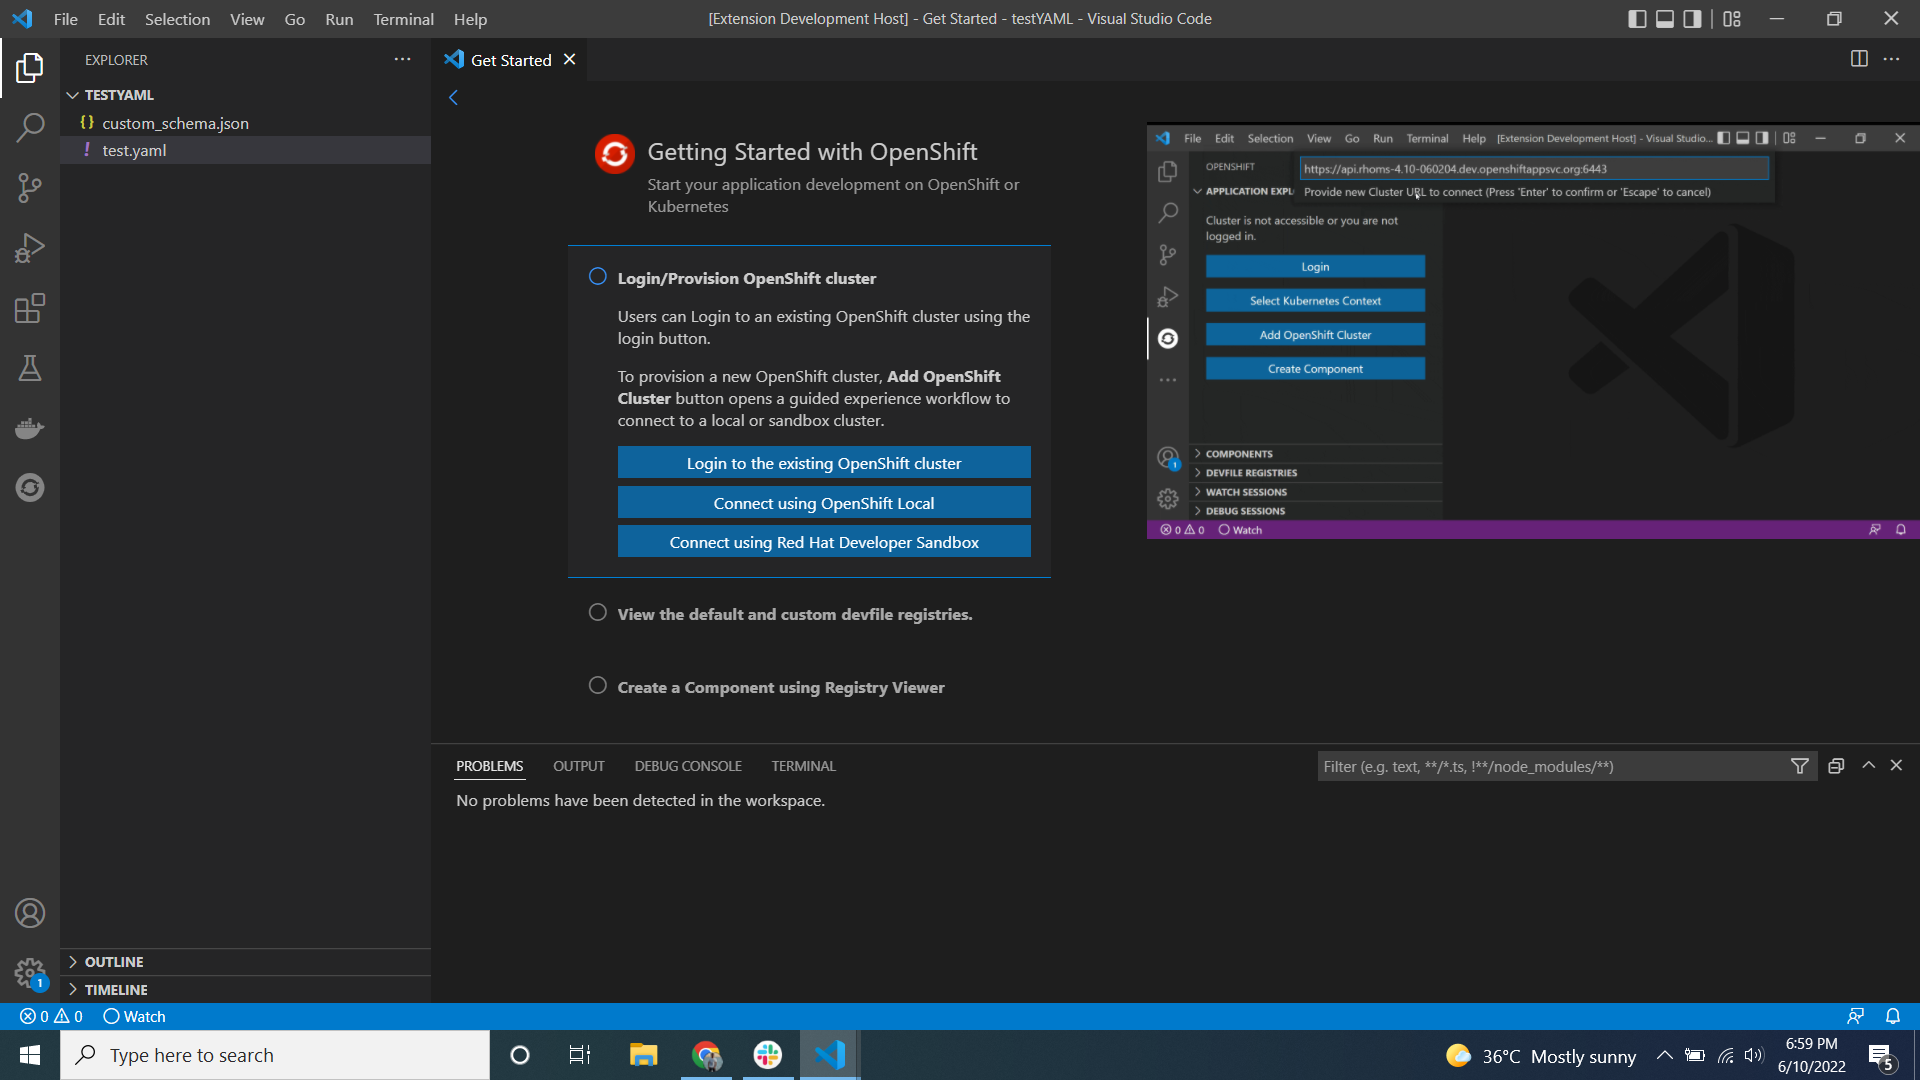Viewport: 1920px width, 1080px height.
Task: Click the Problems filter text field
Action: coord(1550,766)
